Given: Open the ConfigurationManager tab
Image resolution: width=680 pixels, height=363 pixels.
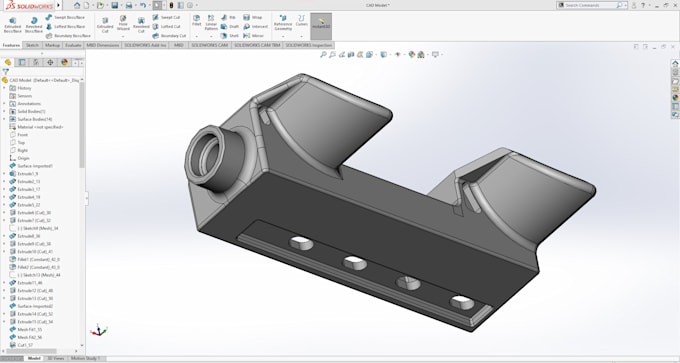Looking at the screenshot, I should [36, 62].
